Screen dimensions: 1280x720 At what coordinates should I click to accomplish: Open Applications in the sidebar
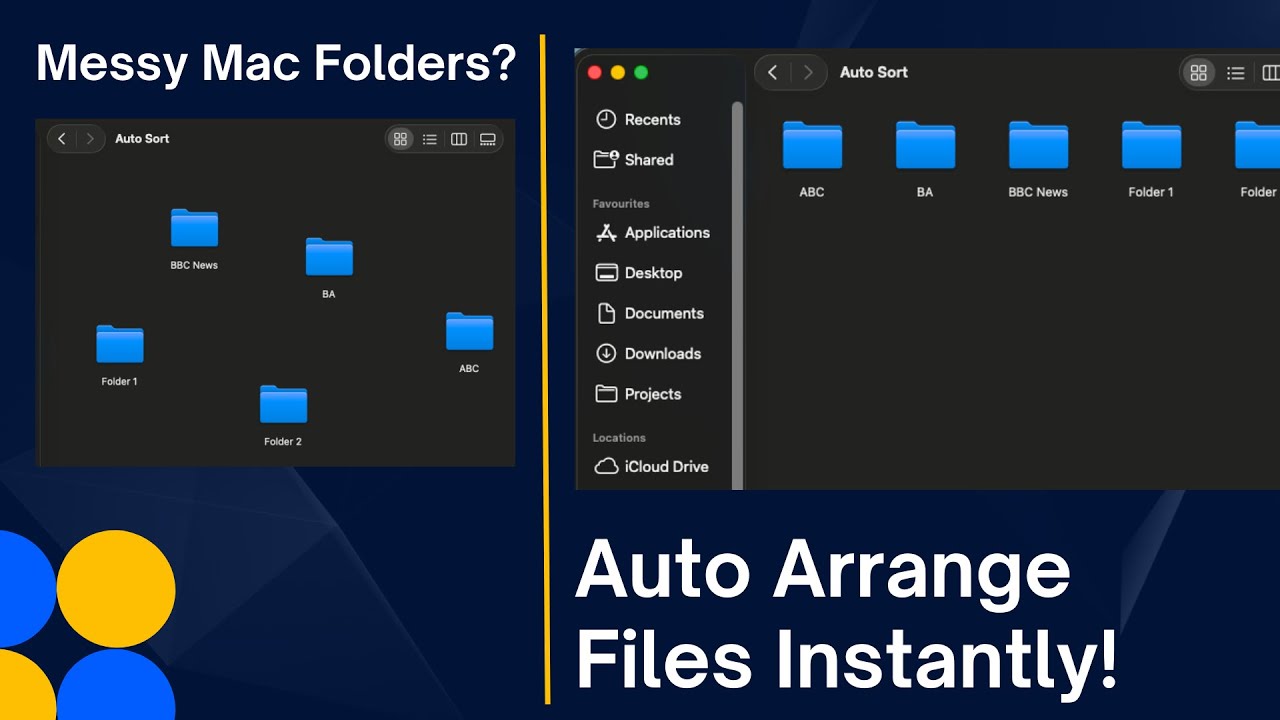coord(653,232)
